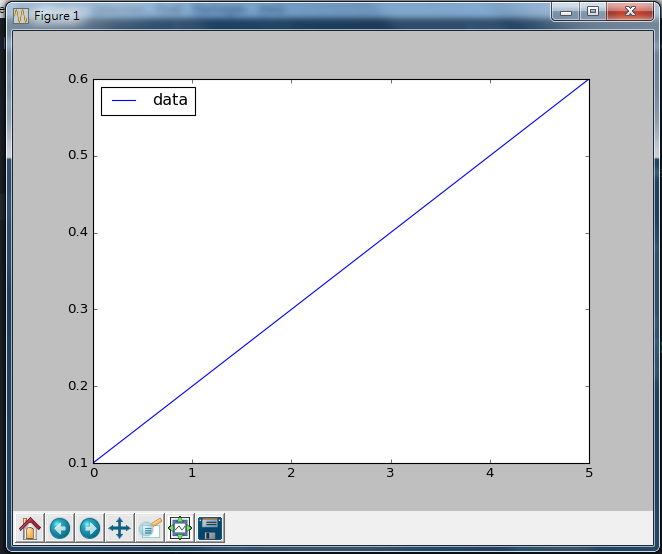662x554 pixels.
Task: Click the y-axis label 0.3
Action: pyautogui.click(x=78, y=309)
